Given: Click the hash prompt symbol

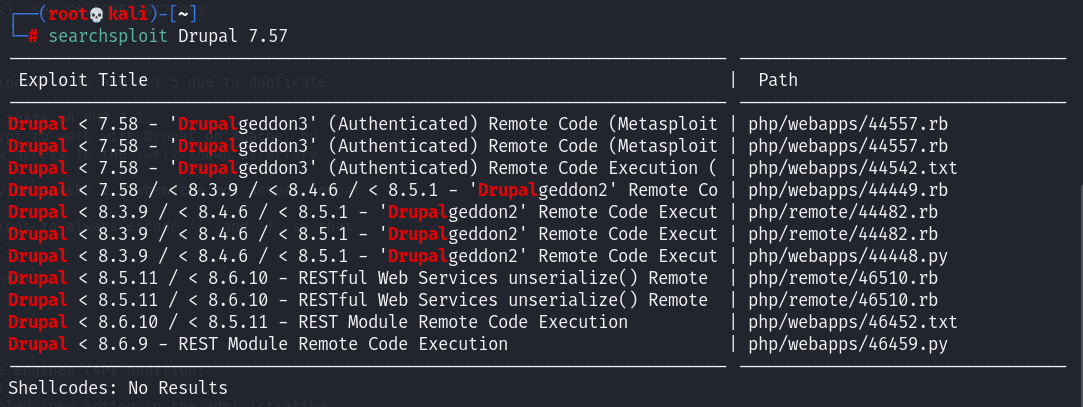Looking at the screenshot, I should [x=33, y=36].
